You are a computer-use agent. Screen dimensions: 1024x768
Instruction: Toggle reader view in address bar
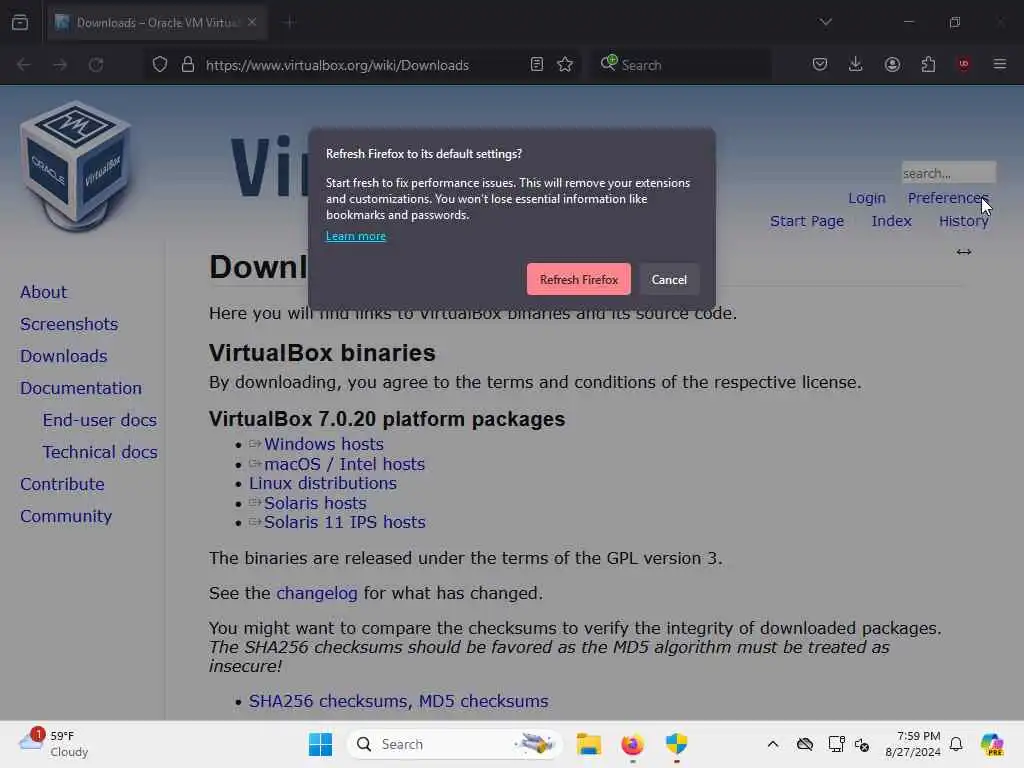[x=537, y=65]
